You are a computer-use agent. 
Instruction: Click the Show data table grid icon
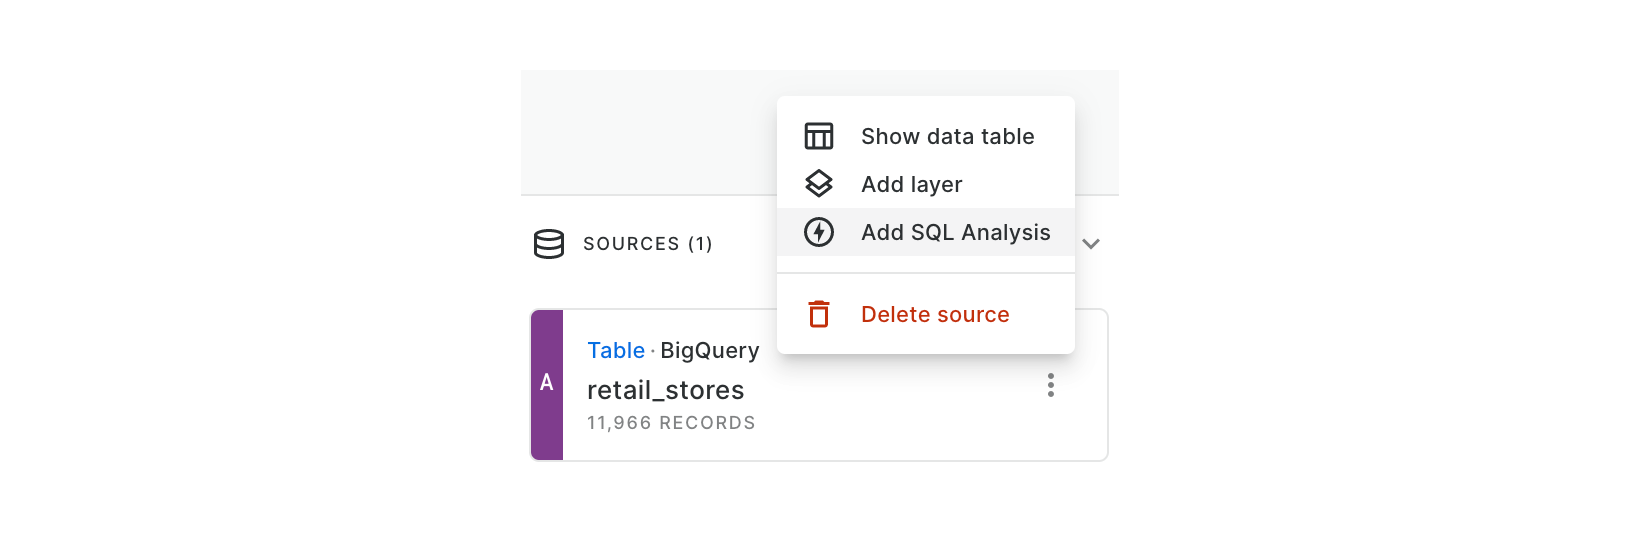[x=819, y=136]
